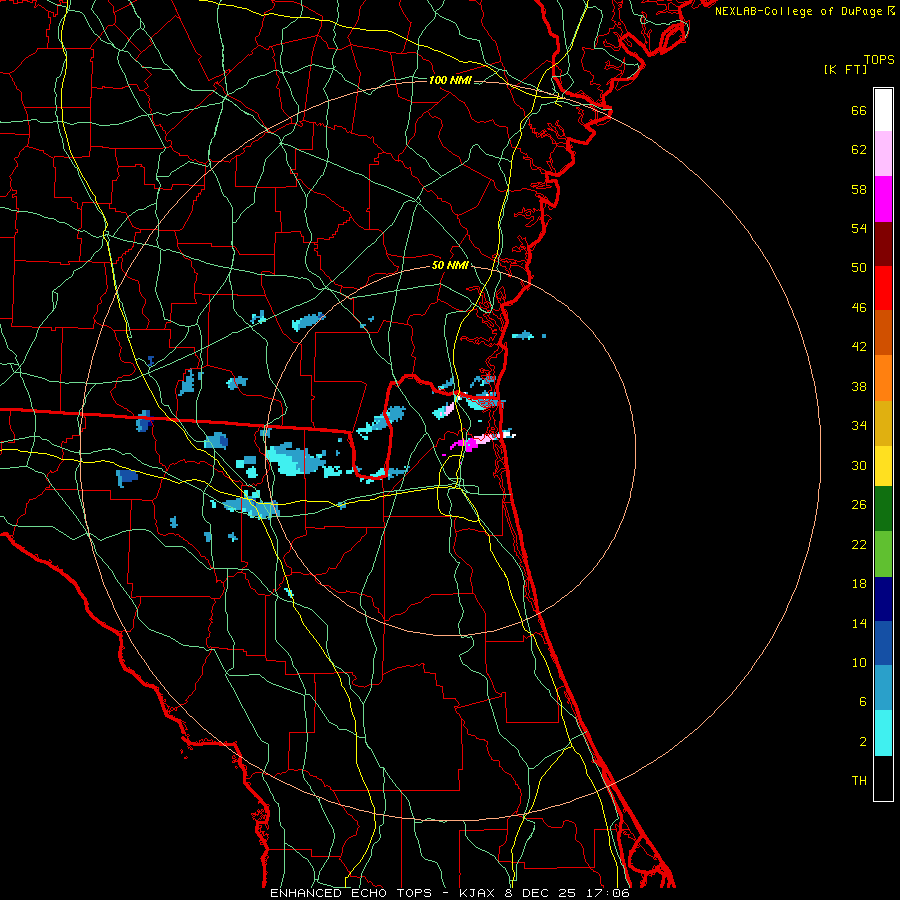Screen dimensions: 900x900
Task: Click the TOPS legend title
Action: 879,59
